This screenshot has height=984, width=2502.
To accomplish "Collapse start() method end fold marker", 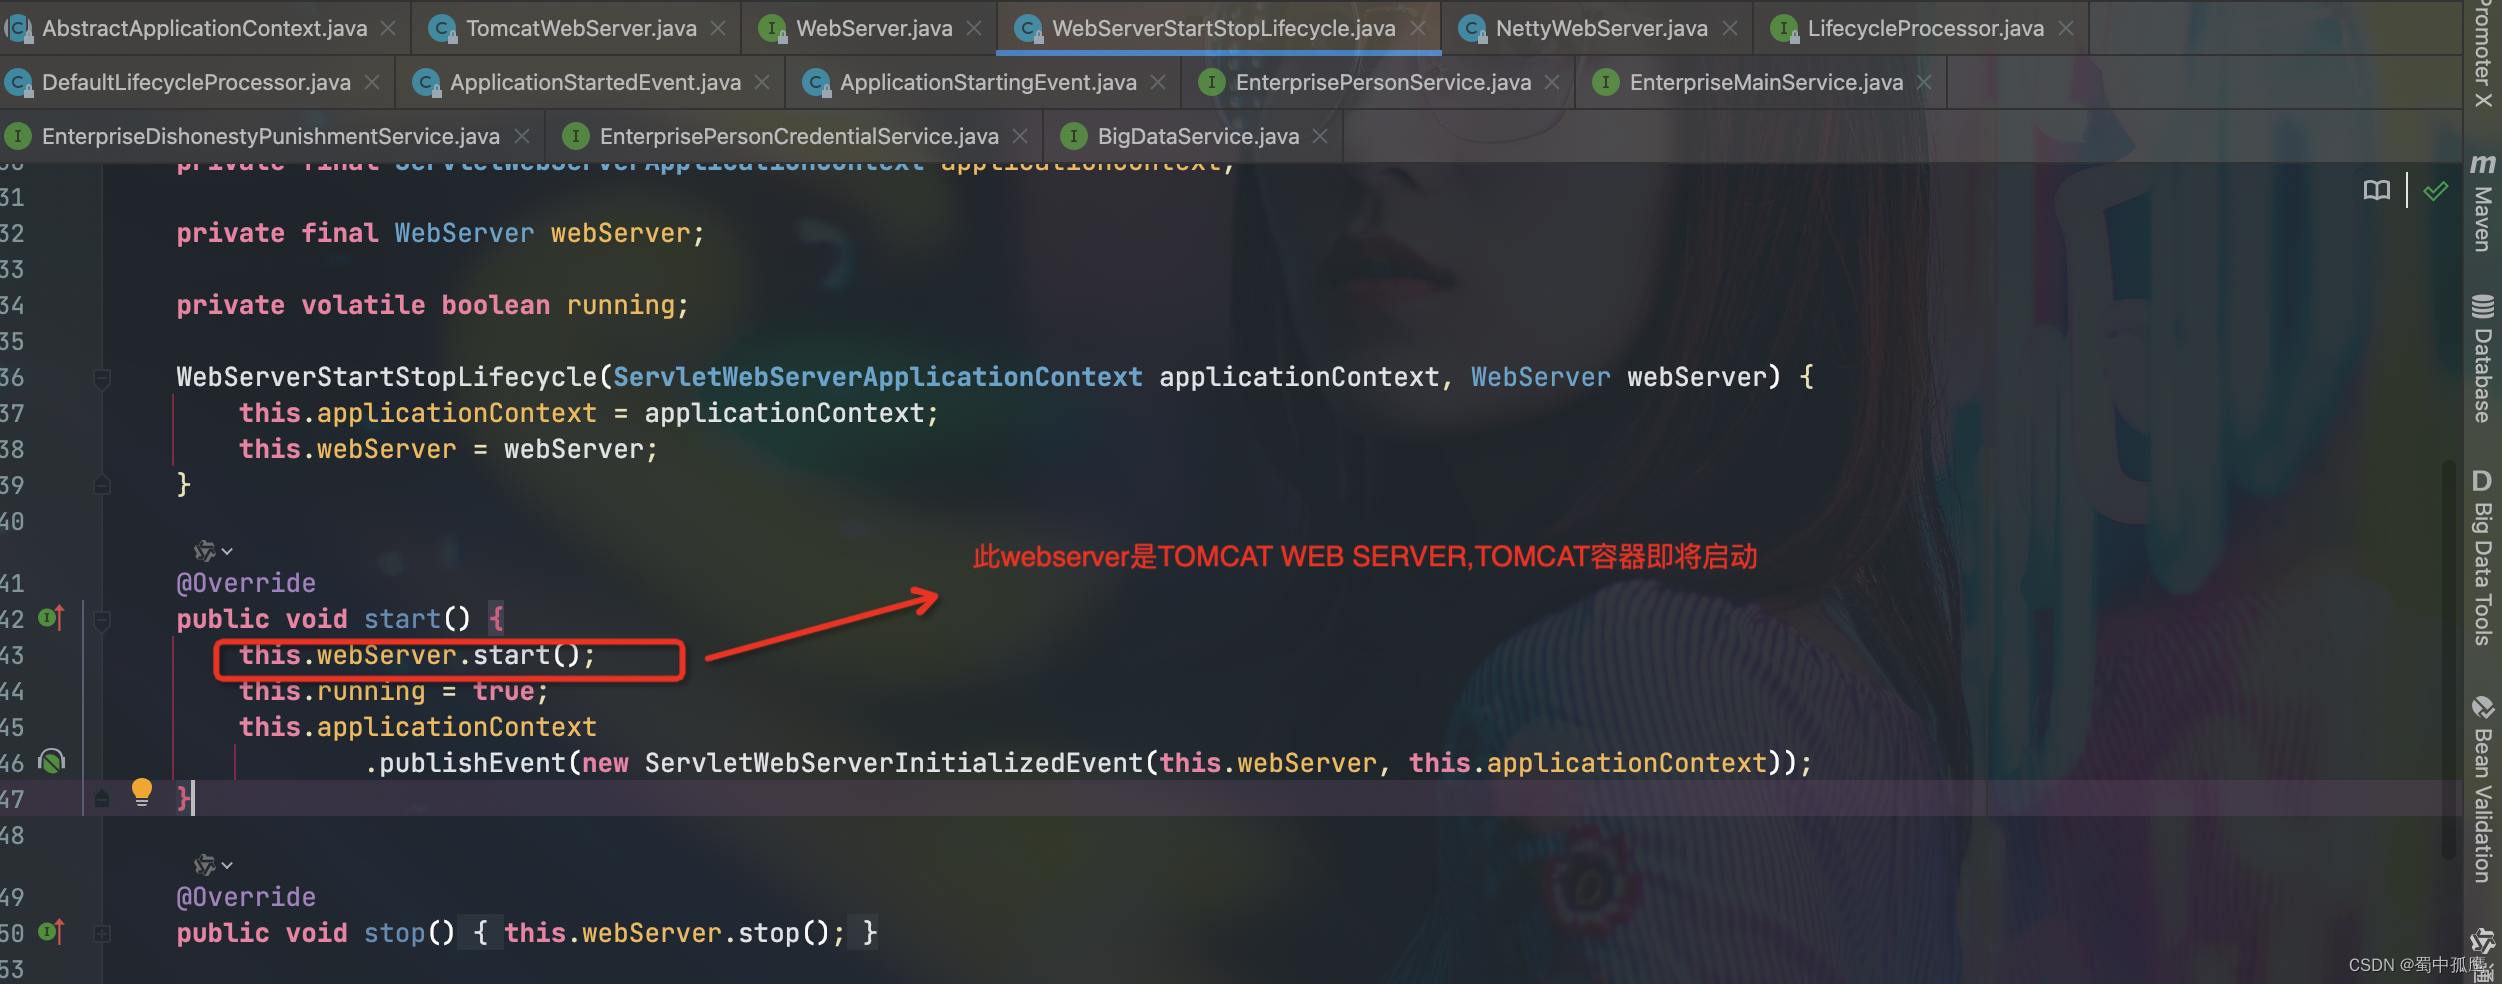I will [x=101, y=798].
